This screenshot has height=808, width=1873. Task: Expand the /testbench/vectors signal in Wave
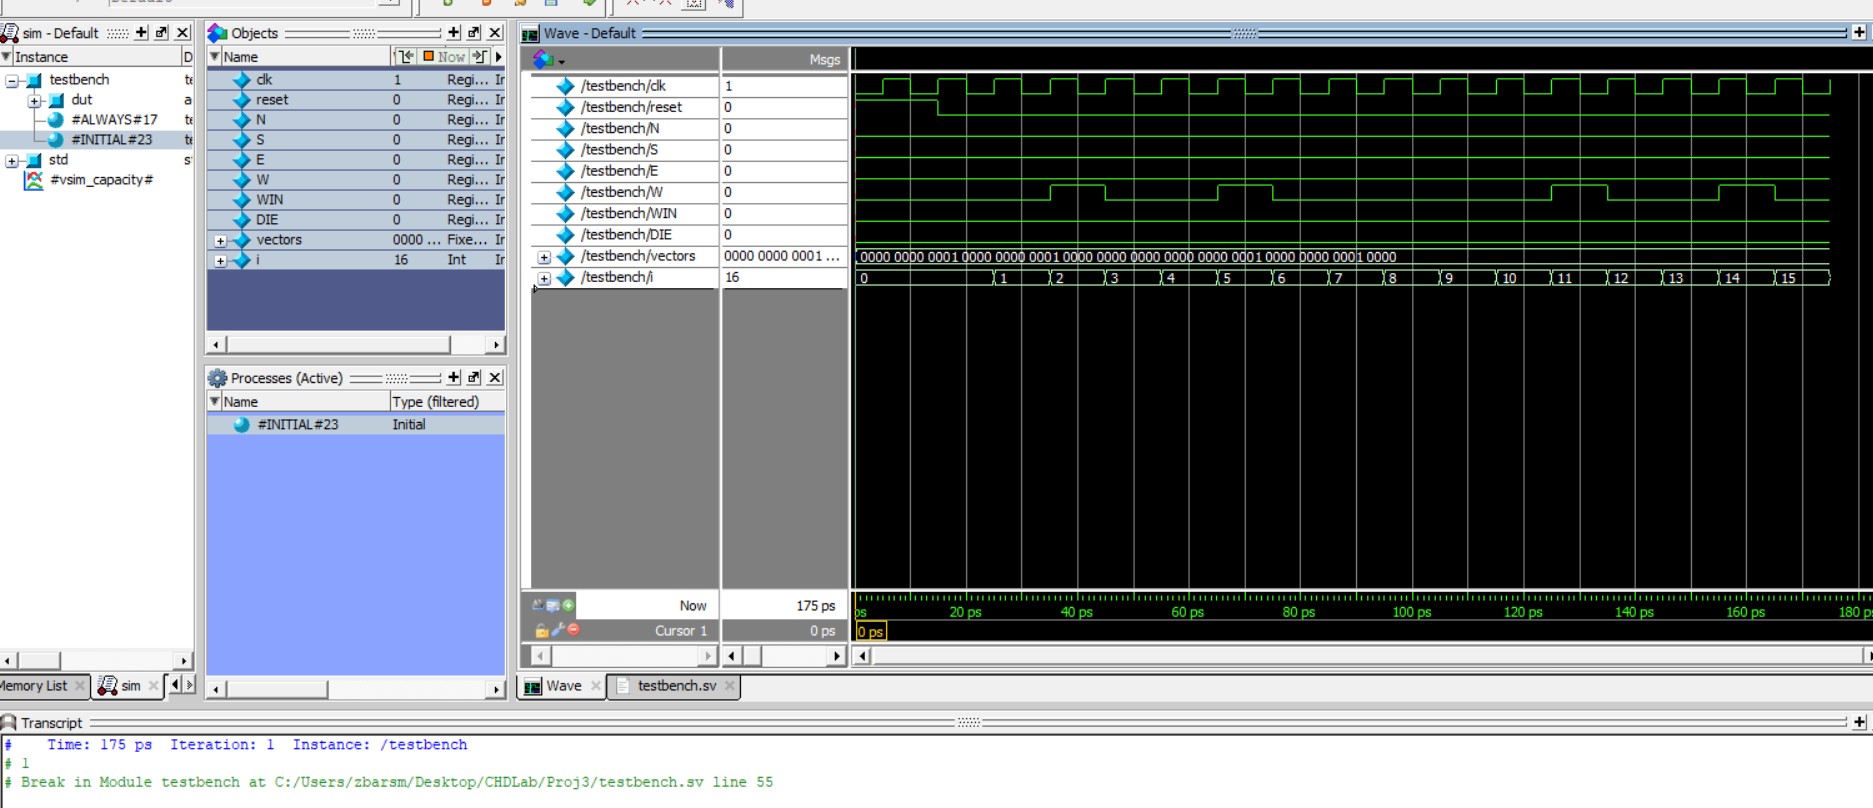tap(544, 257)
